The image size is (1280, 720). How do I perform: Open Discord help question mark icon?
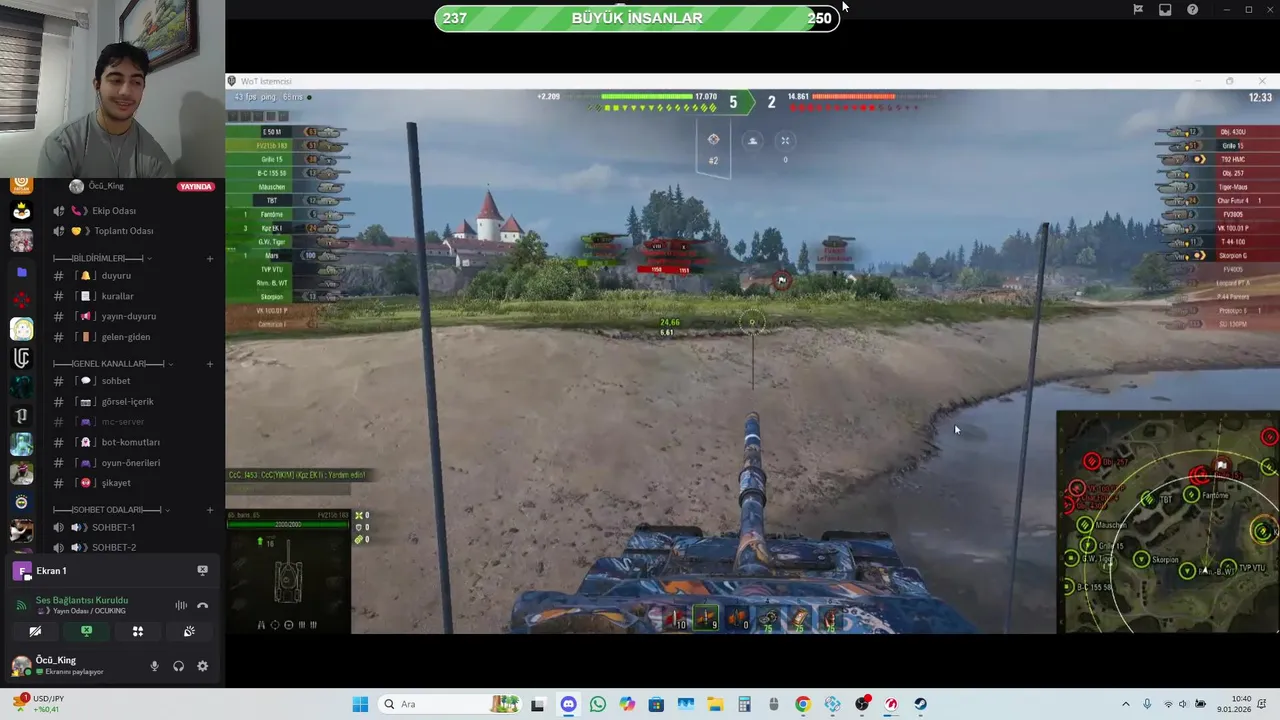pyautogui.click(x=1192, y=9)
